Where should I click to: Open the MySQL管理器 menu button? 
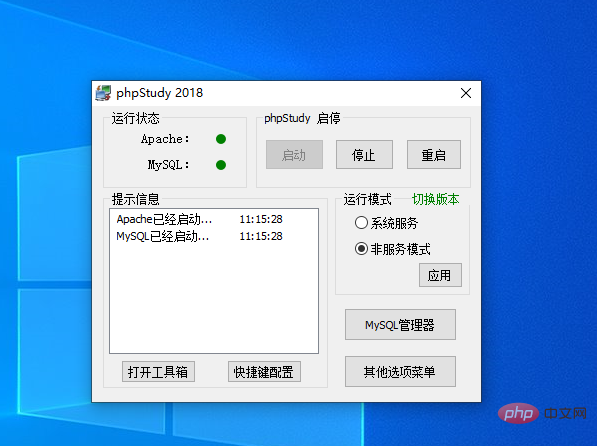[400, 325]
